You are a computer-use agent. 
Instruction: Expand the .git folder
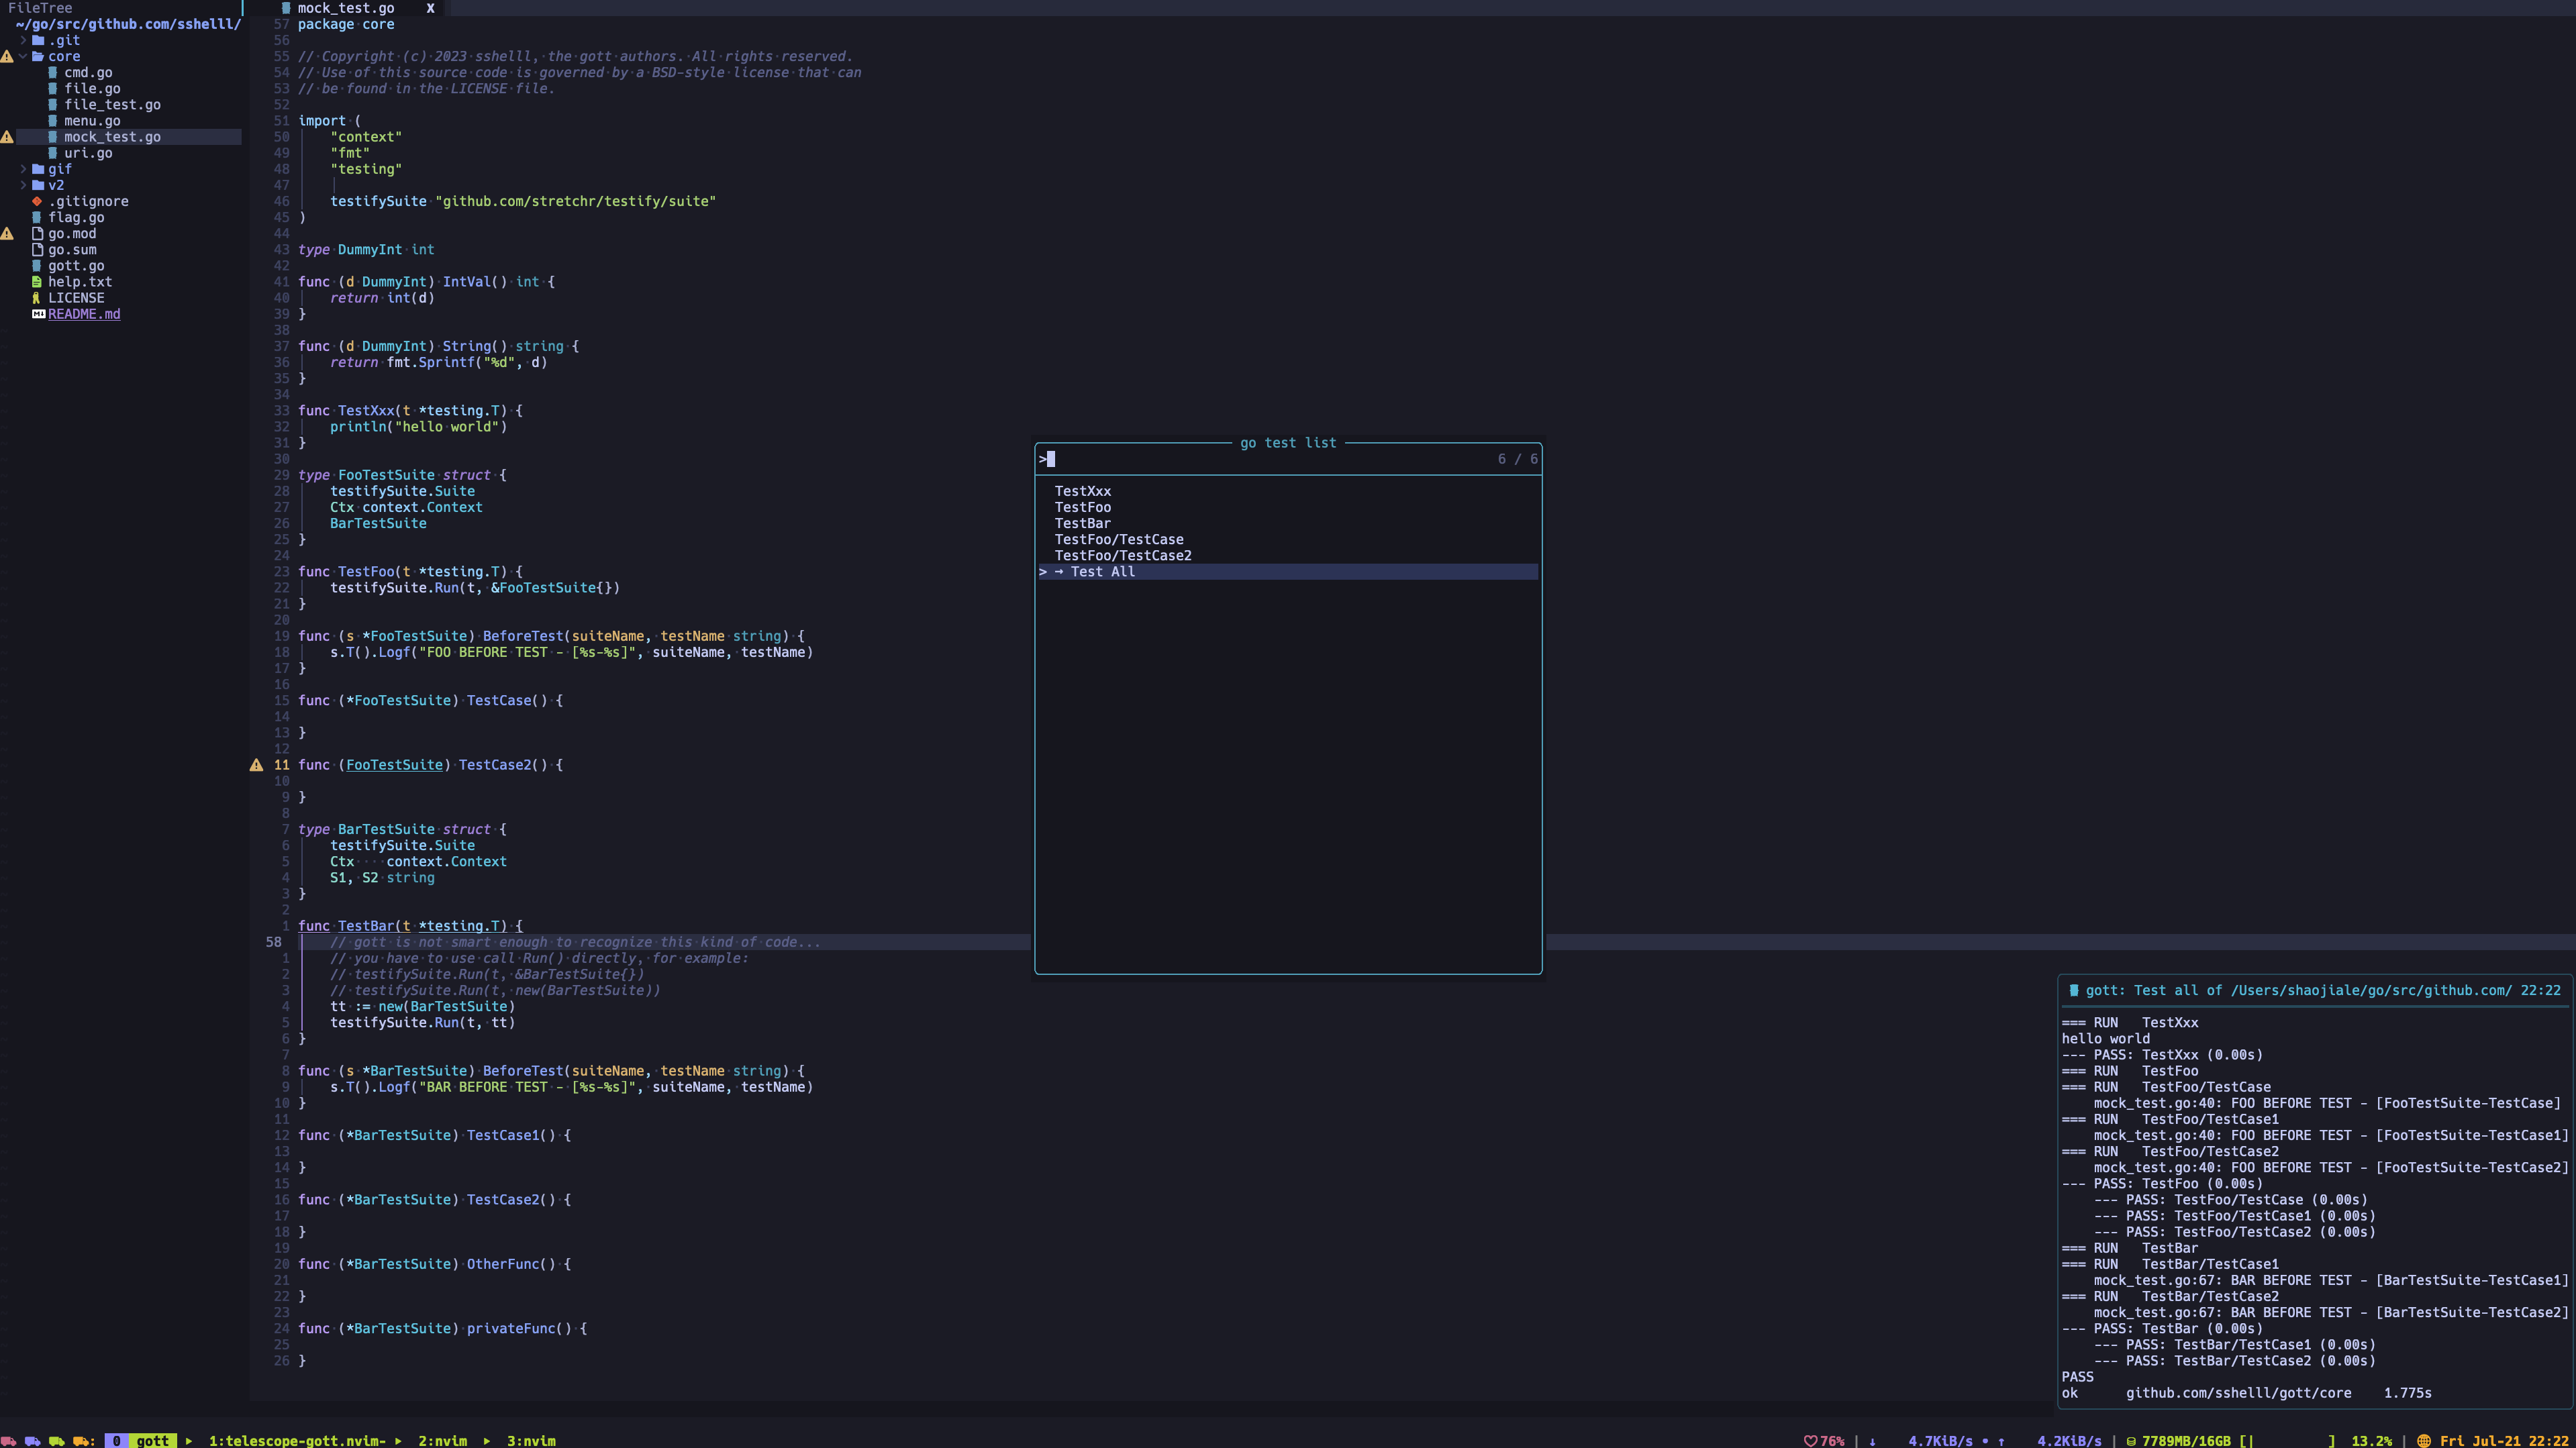(x=23, y=41)
